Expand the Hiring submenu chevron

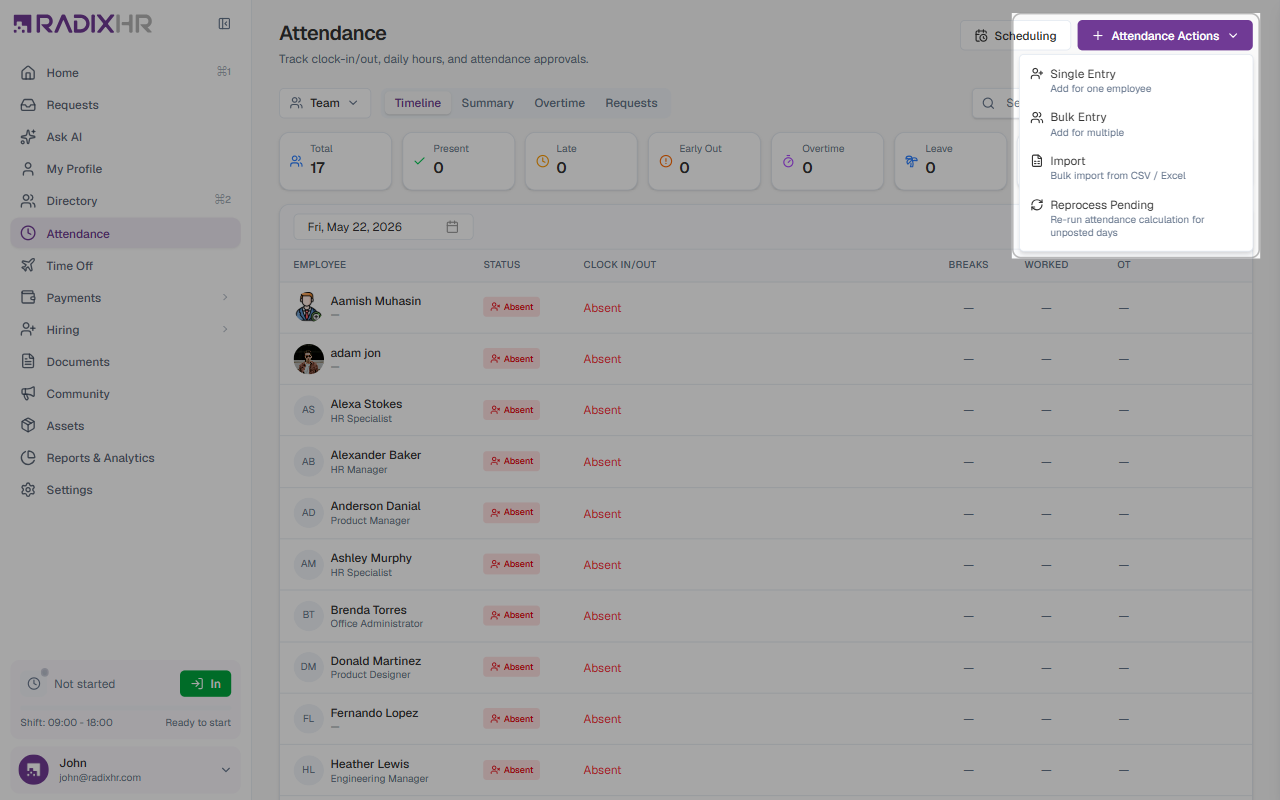pos(225,329)
